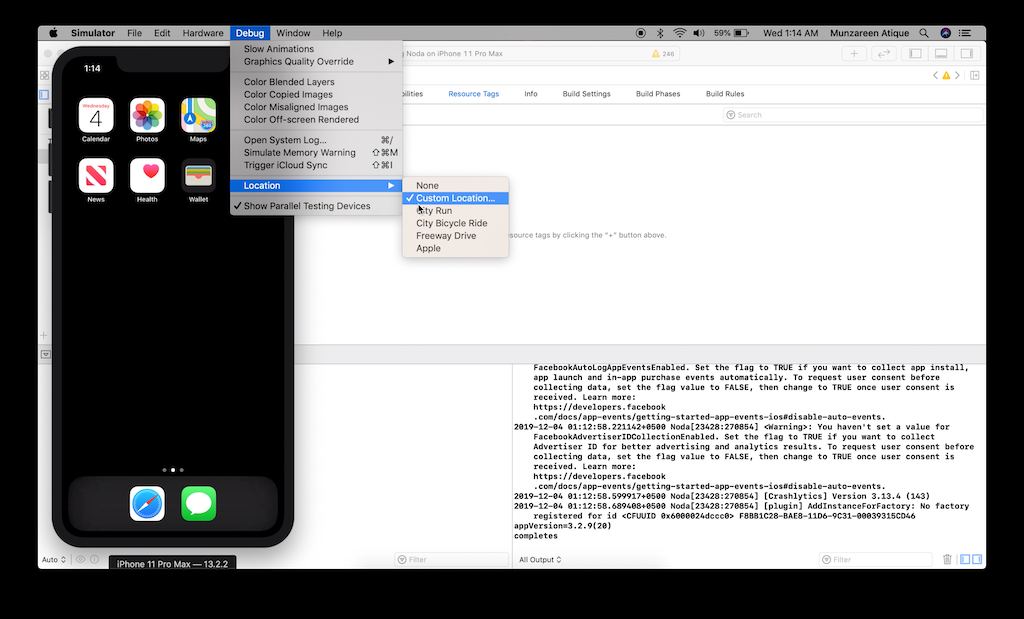Viewport: 1024px width, 619px height.
Task: Expand the Location submenu item
Action: 316,185
